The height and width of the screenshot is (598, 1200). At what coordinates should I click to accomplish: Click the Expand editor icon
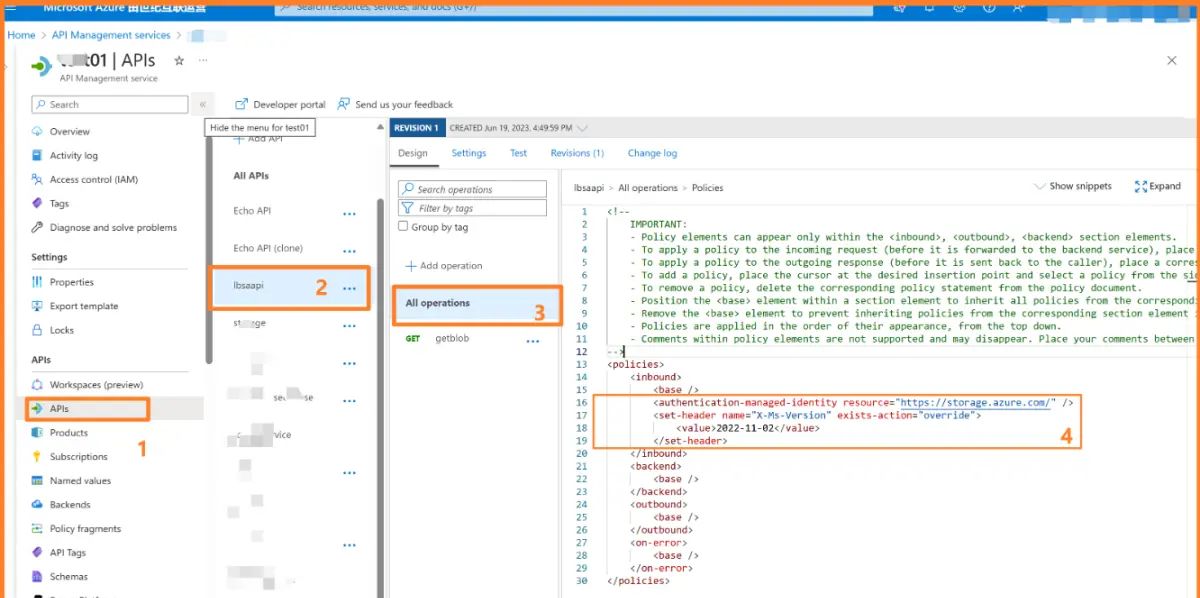point(1141,186)
